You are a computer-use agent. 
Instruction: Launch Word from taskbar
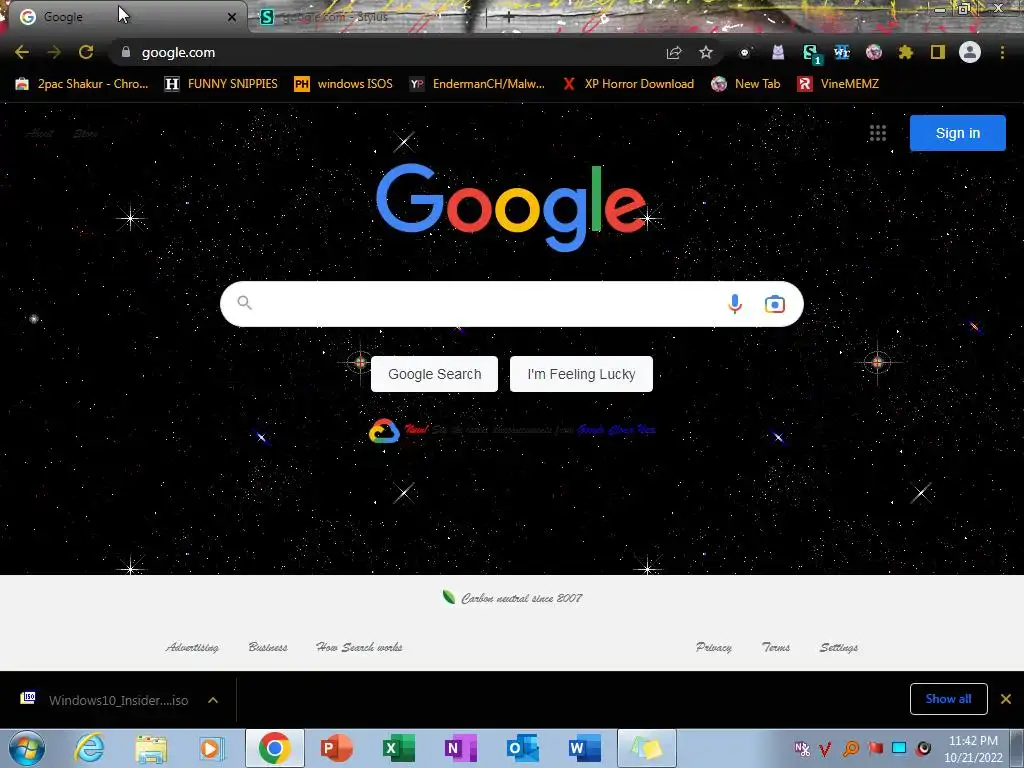[584, 748]
